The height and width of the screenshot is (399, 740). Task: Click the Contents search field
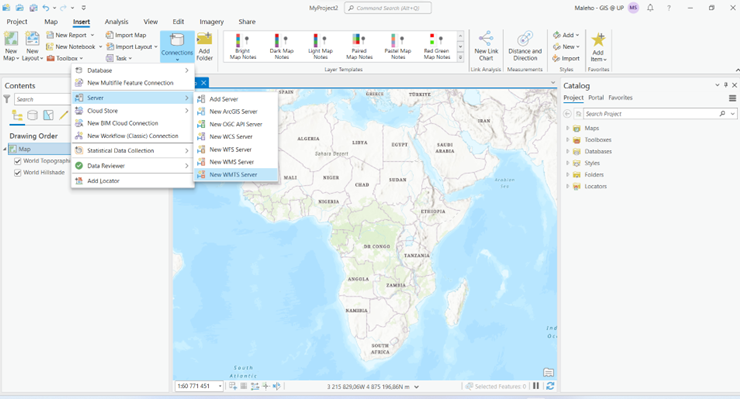coord(42,99)
